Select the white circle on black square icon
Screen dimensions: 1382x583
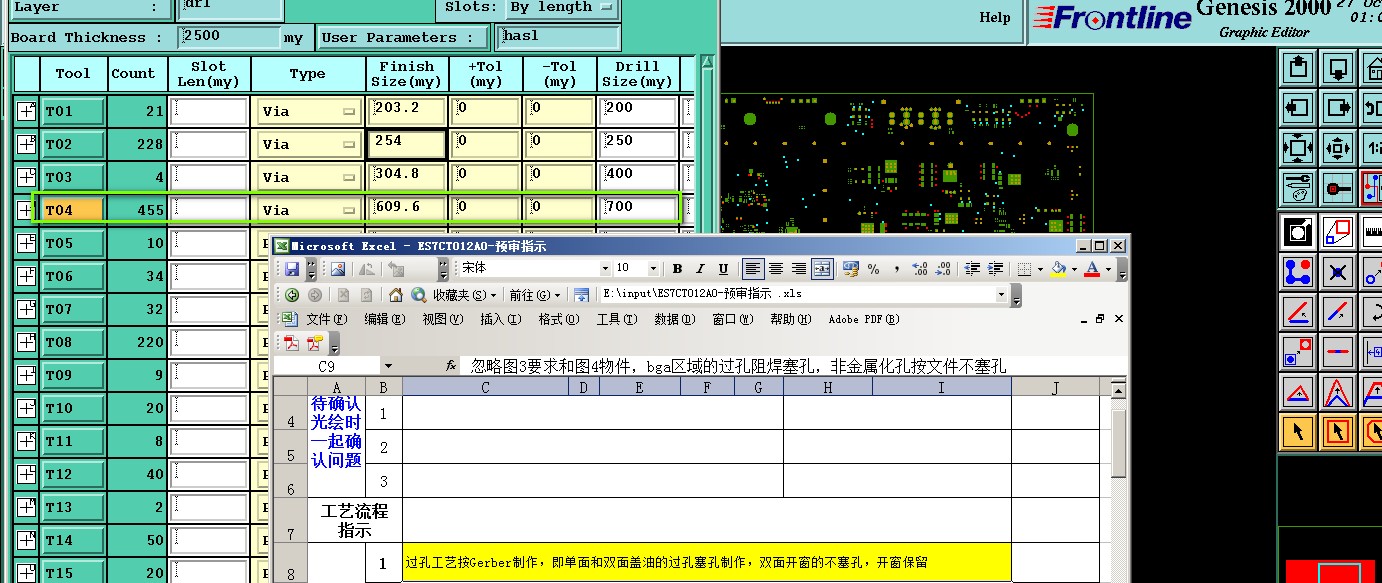pos(1298,232)
